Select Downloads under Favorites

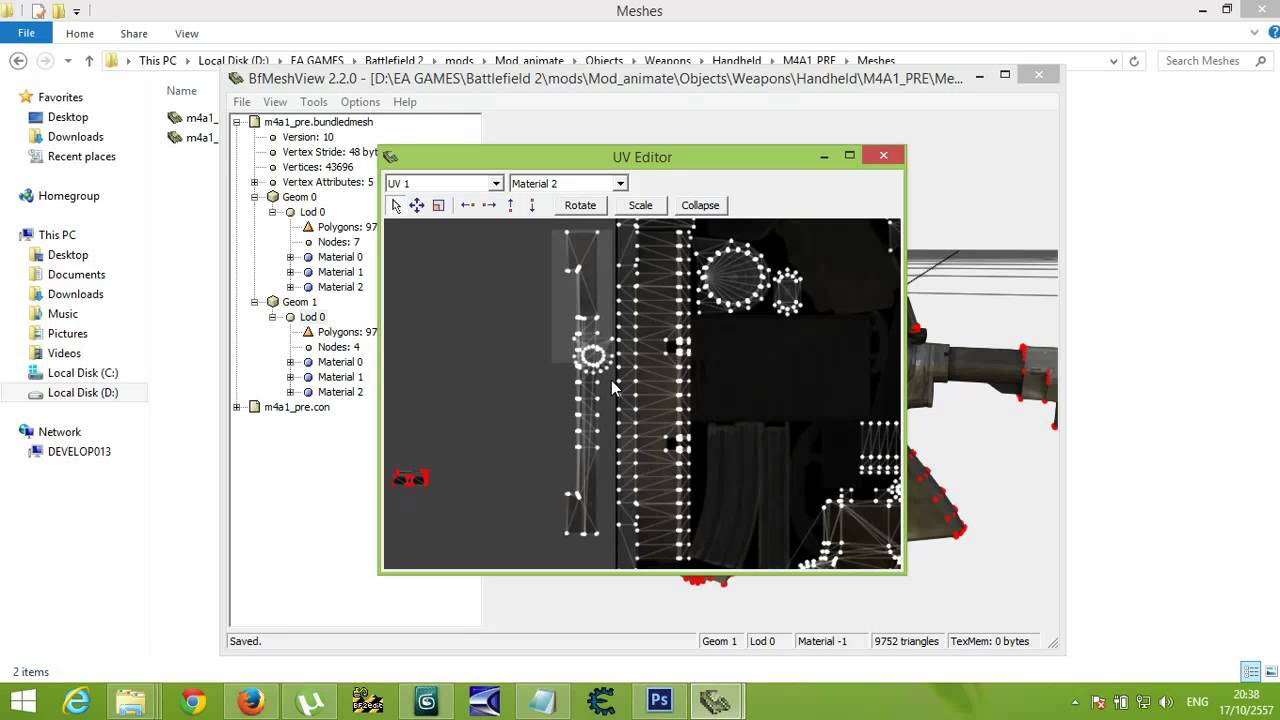(x=75, y=137)
